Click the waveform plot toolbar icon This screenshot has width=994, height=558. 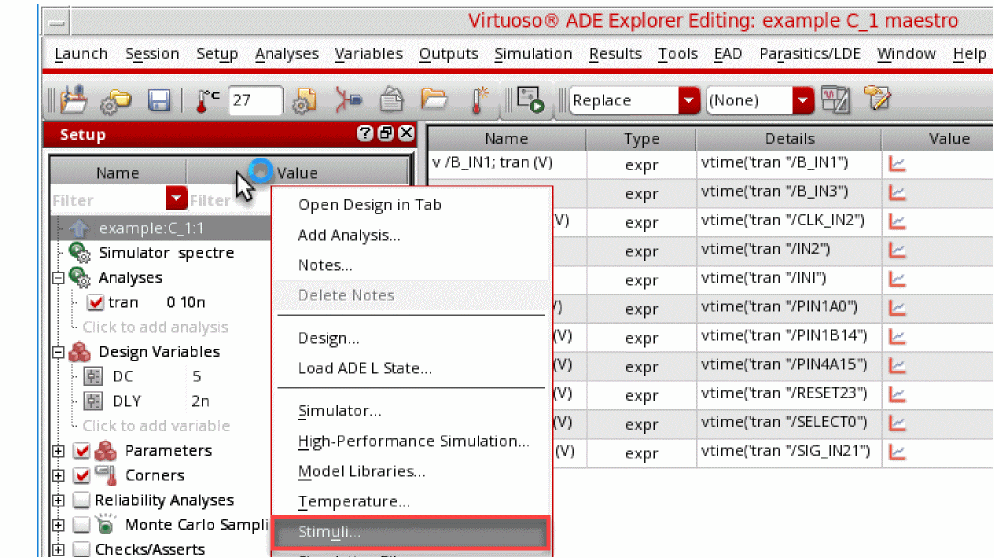click(x=836, y=100)
